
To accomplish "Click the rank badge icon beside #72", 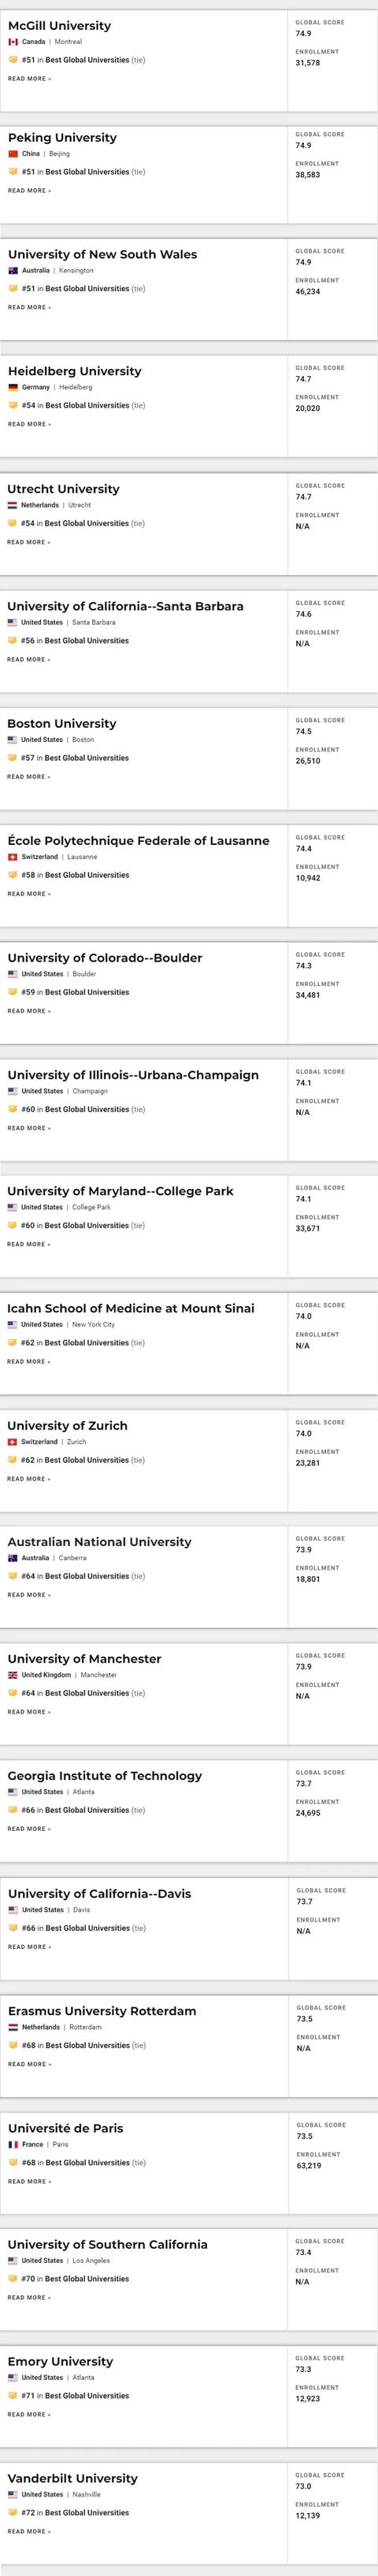I will (x=12, y=2512).
